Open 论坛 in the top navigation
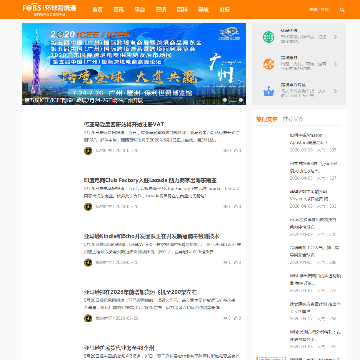Image resolution: width=360 pixels, height=360 pixels. point(224,10)
